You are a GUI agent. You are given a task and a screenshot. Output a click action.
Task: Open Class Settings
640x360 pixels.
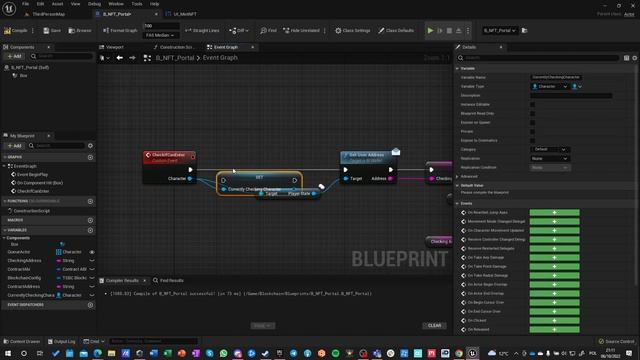353,31
